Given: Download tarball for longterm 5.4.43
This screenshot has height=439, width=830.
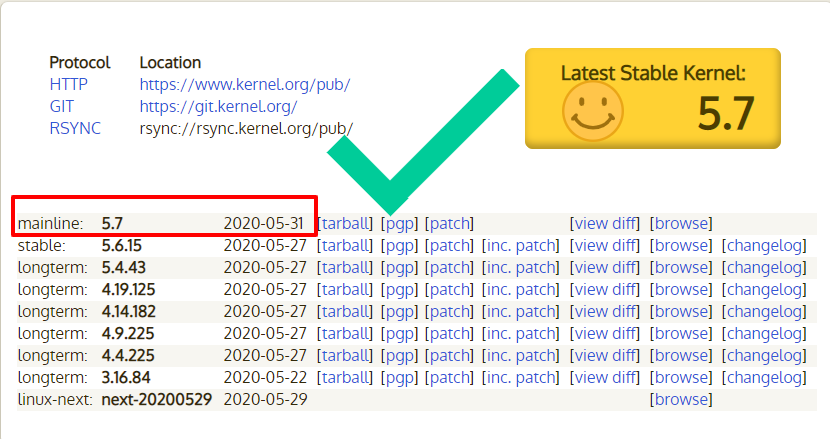Looking at the screenshot, I should click(345, 267).
